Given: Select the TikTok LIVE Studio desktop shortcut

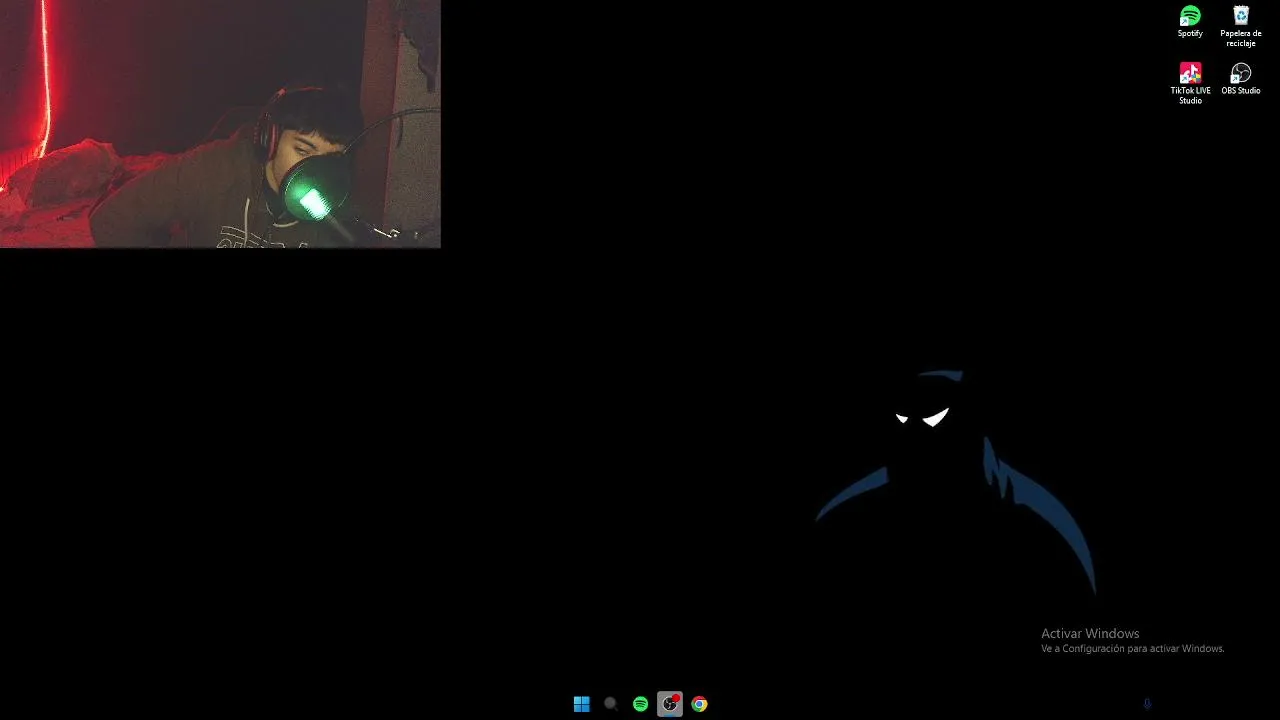Looking at the screenshot, I should pyautogui.click(x=1190, y=83).
